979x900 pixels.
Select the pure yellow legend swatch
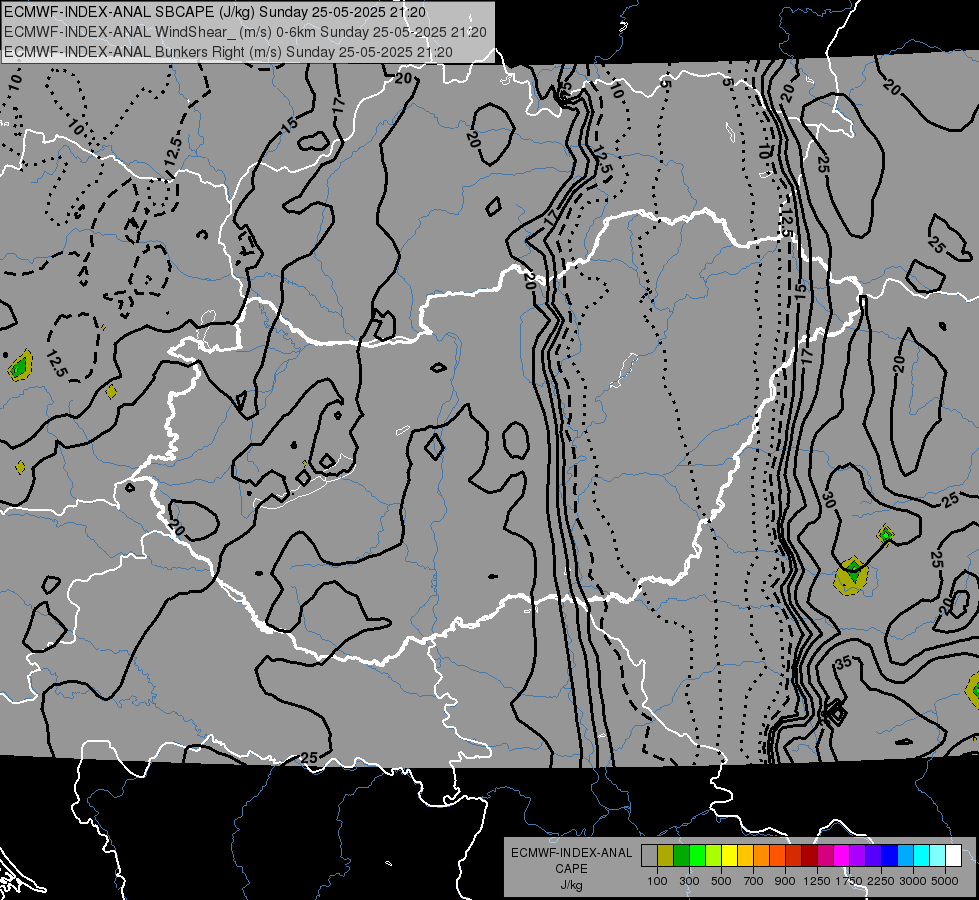pos(729,855)
